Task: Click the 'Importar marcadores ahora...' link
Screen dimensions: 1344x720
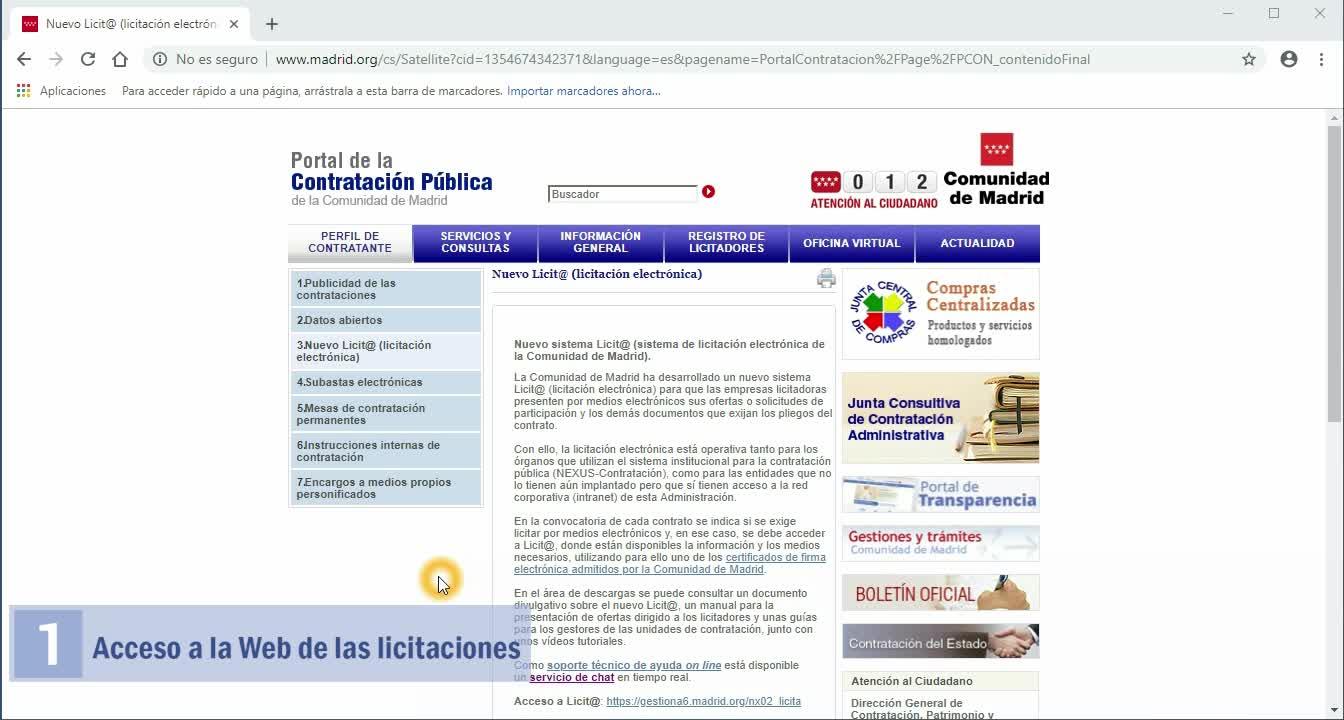Action: click(x=584, y=91)
